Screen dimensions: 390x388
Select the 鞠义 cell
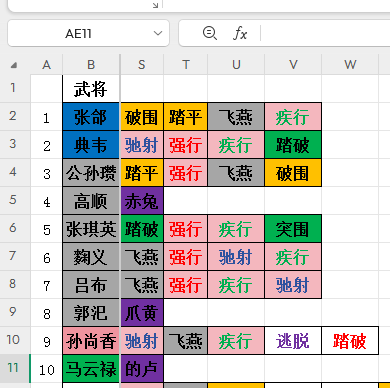click(x=91, y=257)
